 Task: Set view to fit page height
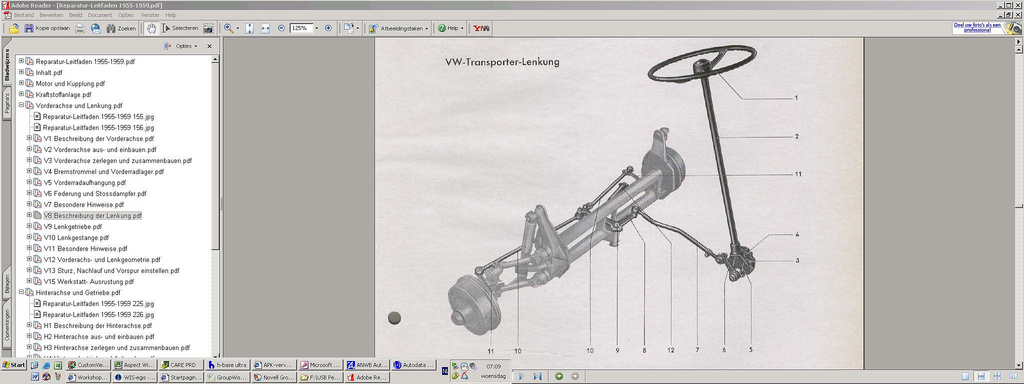pos(249,28)
